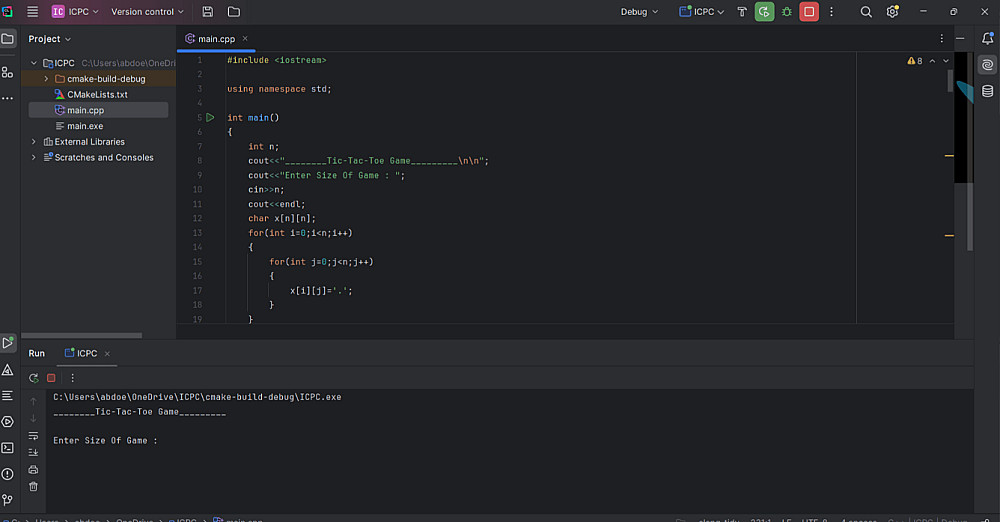Toggle the Project tool window sidebar button
Screen dimensions: 1000x522
8,39
